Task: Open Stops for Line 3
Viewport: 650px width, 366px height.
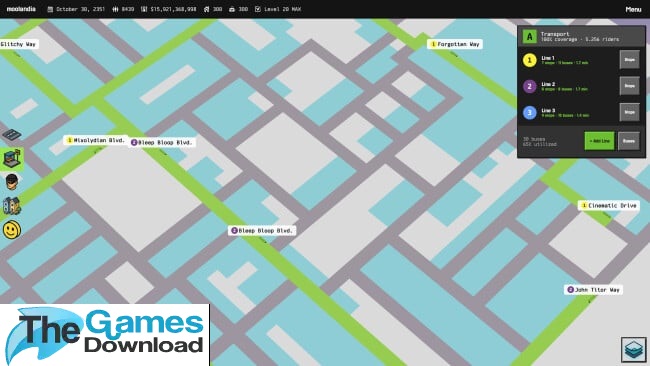Action: (630, 112)
